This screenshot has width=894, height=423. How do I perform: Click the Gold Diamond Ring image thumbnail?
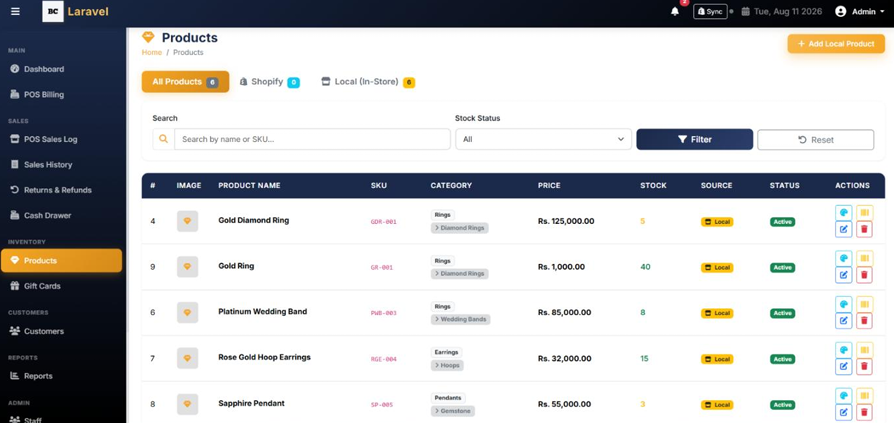[187, 221]
